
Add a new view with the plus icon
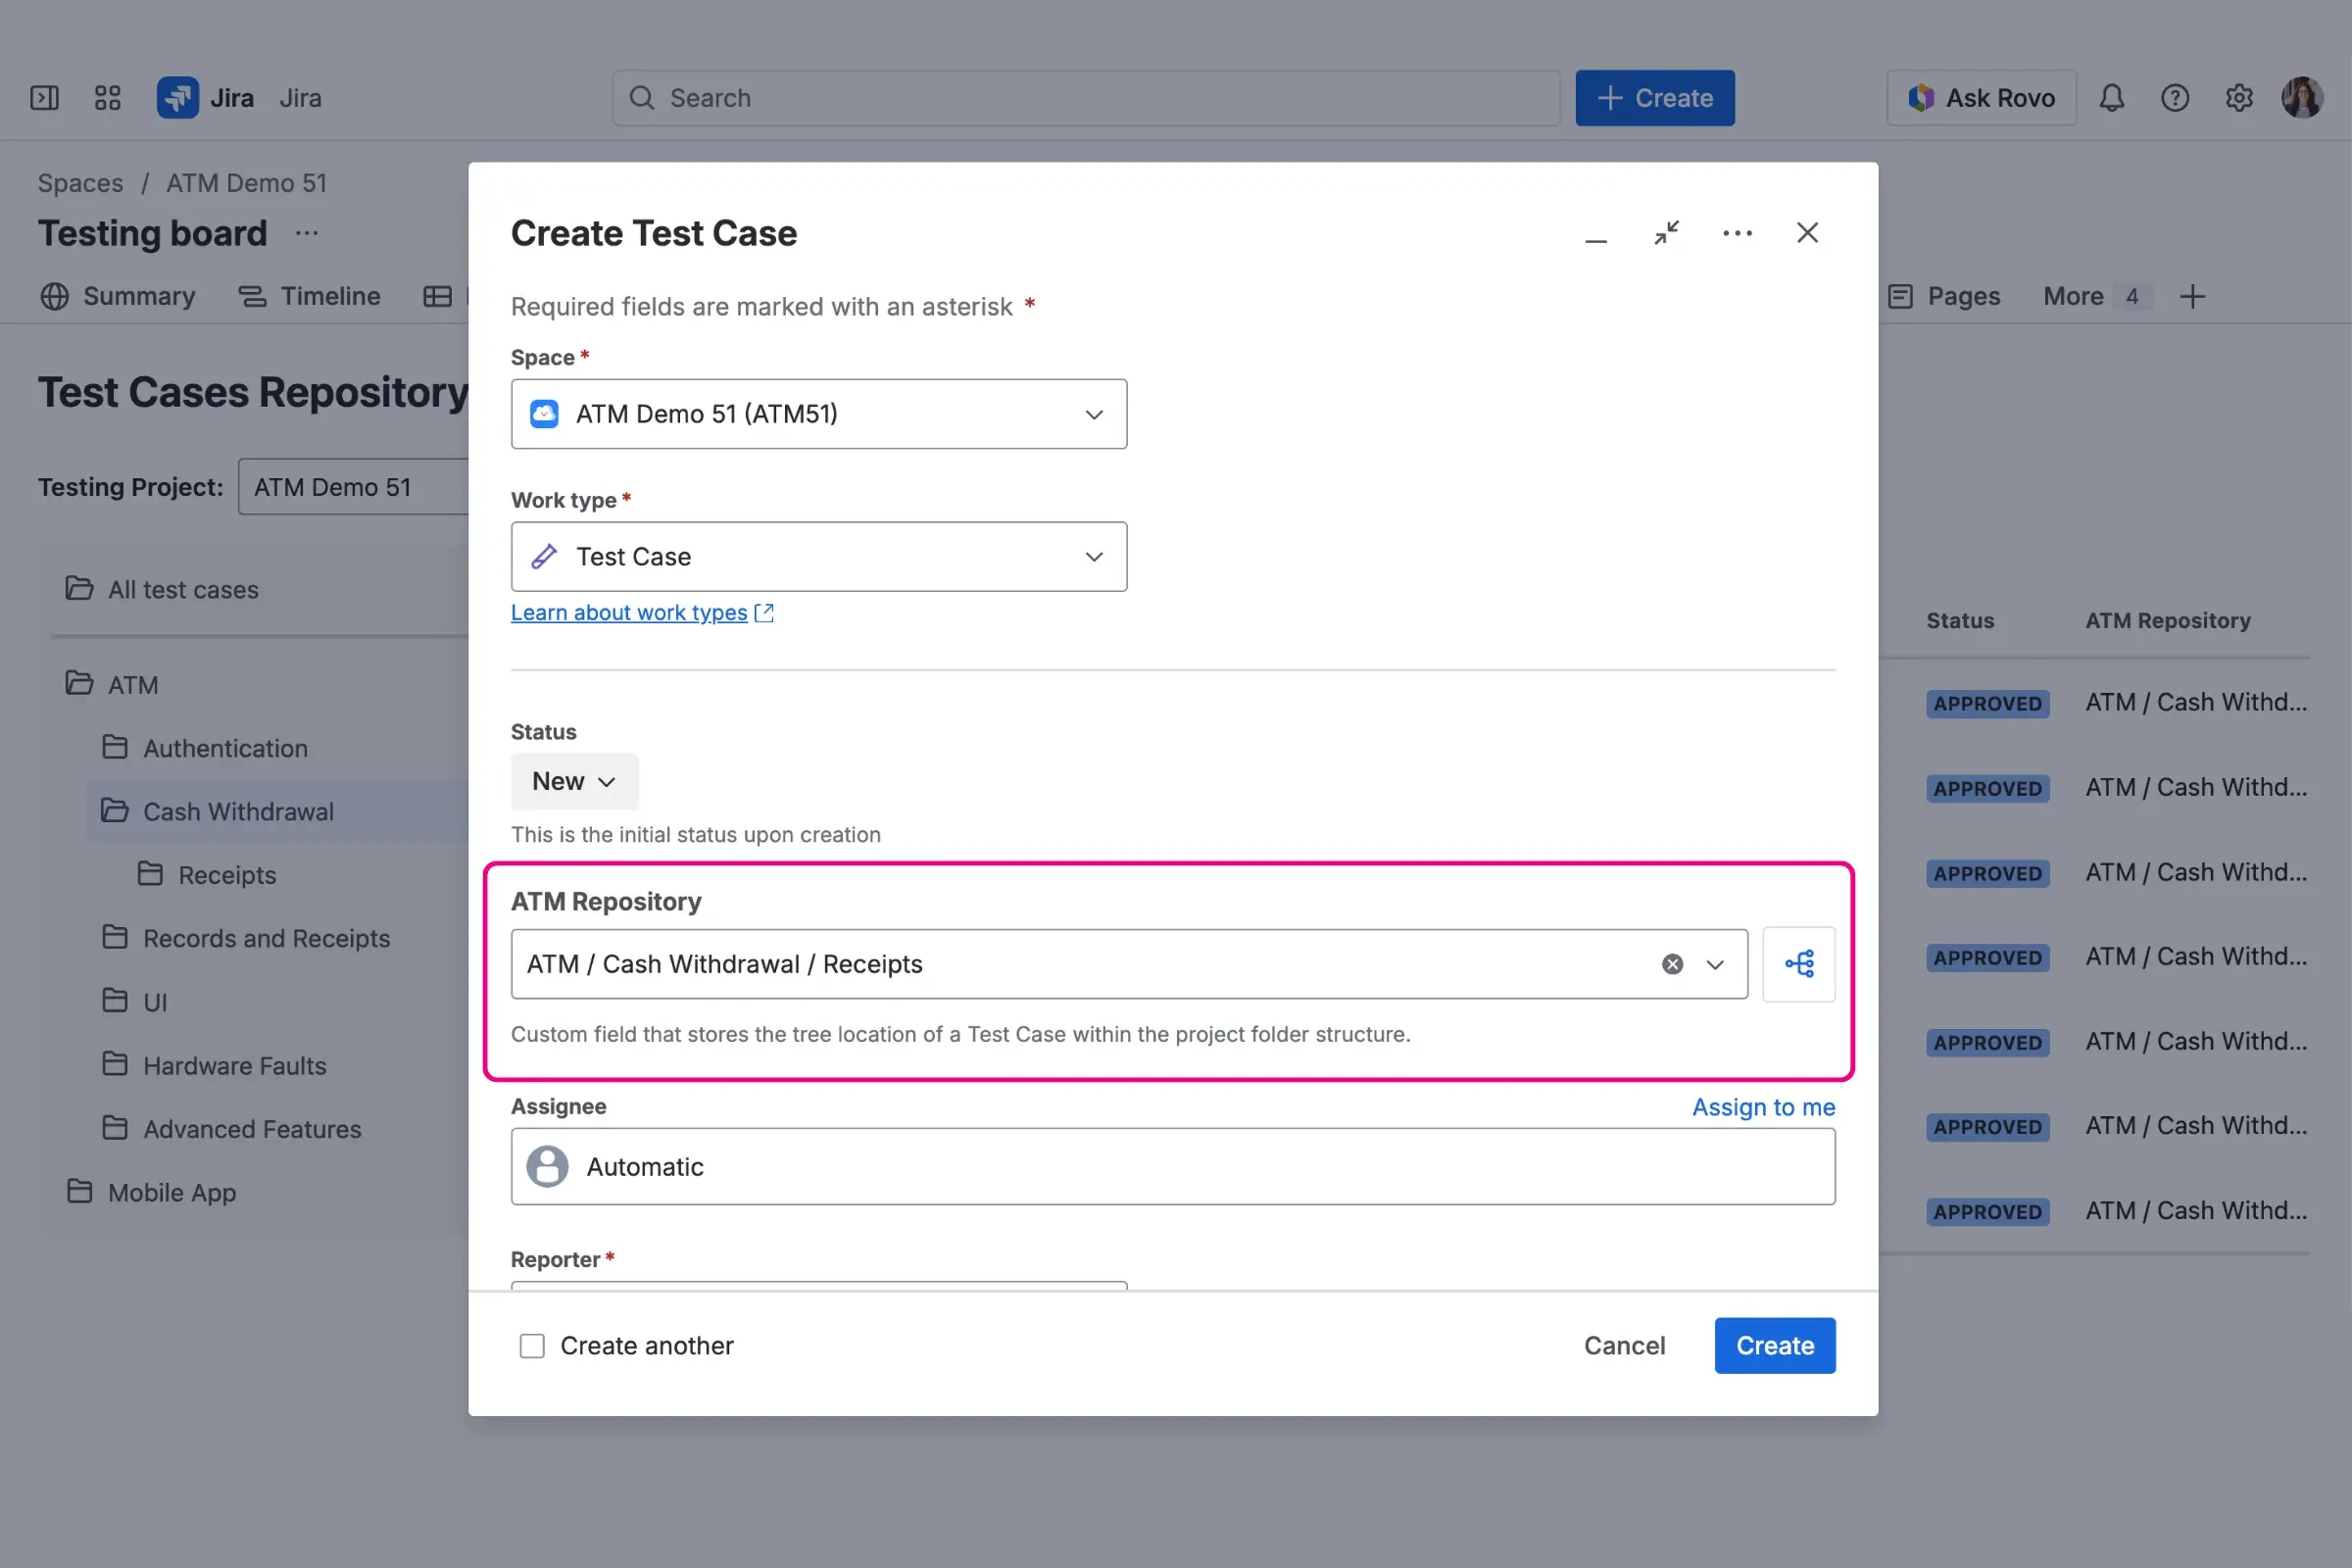point(2193,296)
